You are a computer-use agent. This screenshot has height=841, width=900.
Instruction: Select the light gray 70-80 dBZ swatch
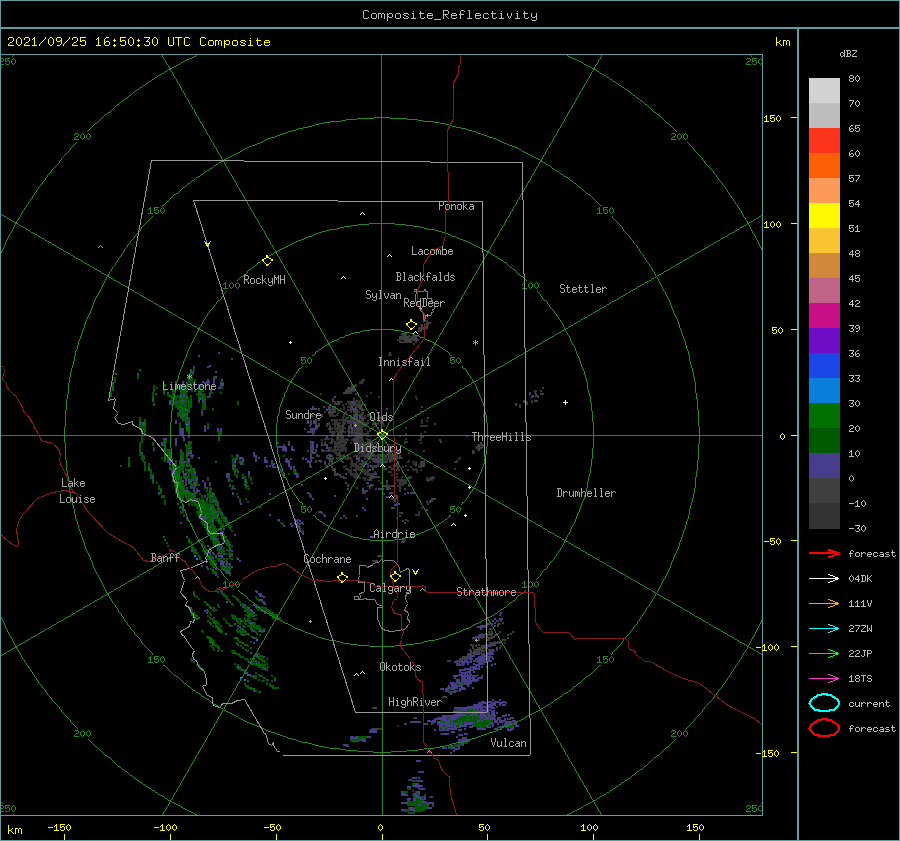coord(824,91)
